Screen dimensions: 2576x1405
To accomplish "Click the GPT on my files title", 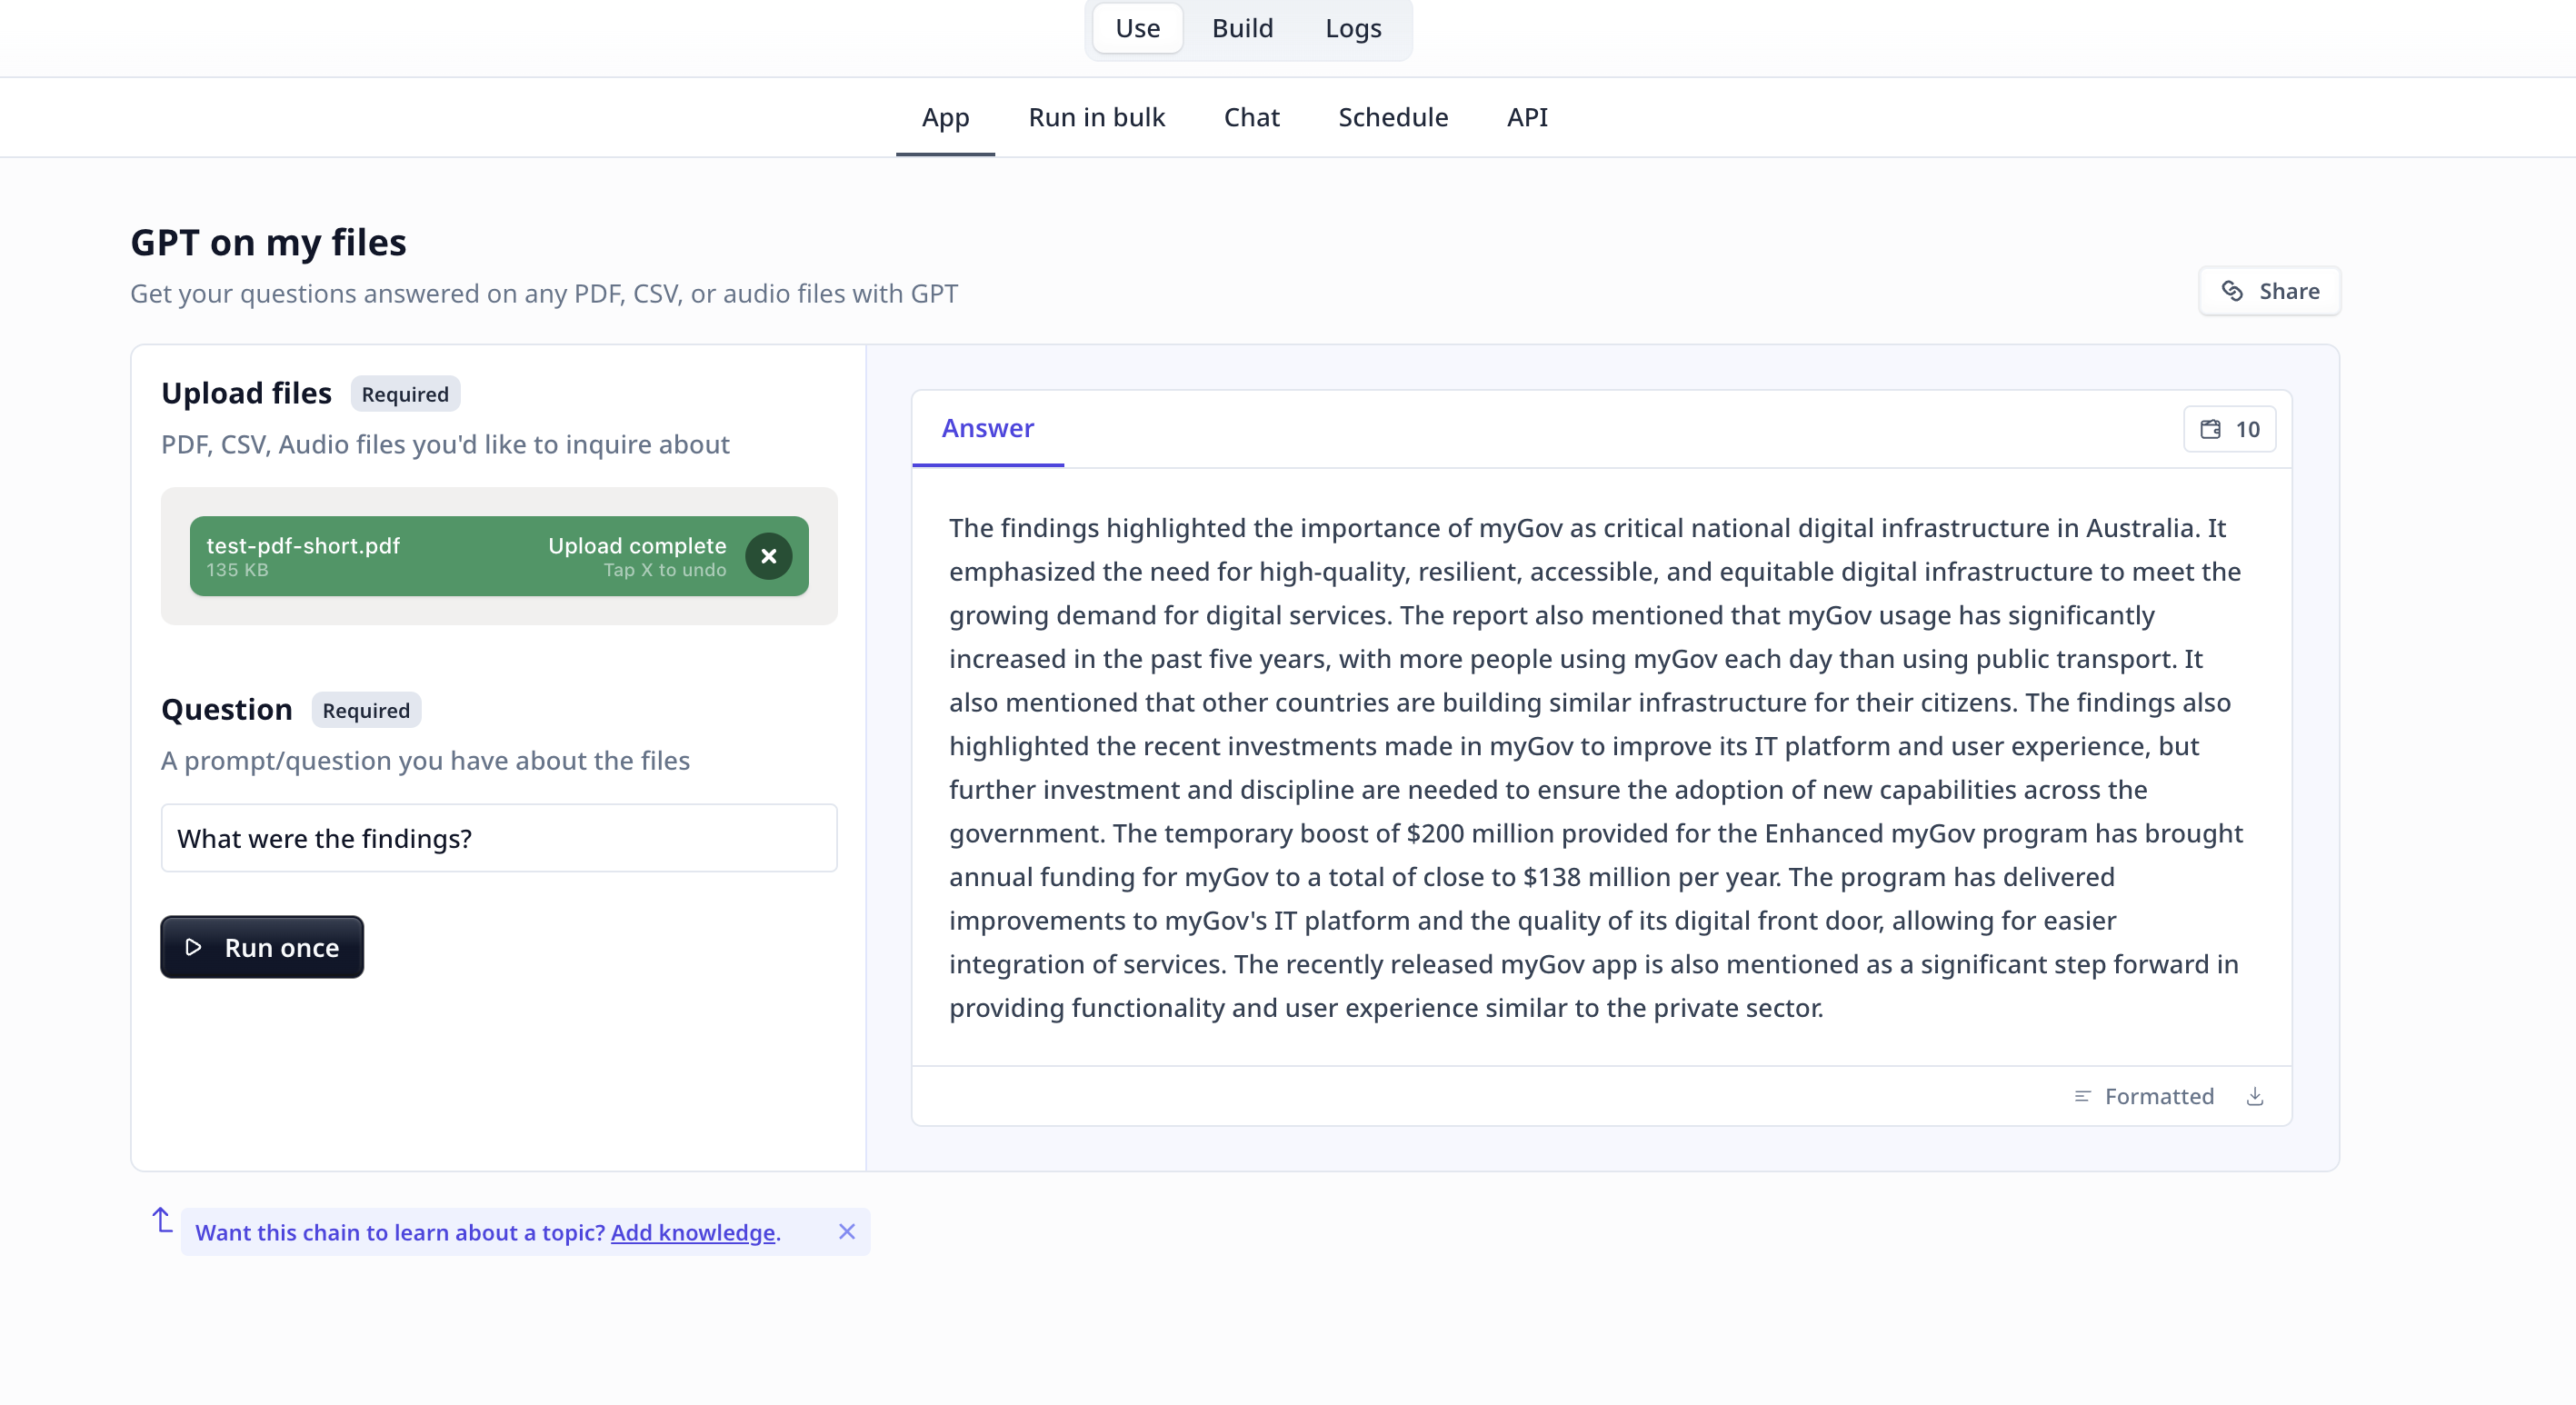I will click(x=268, y=243).
